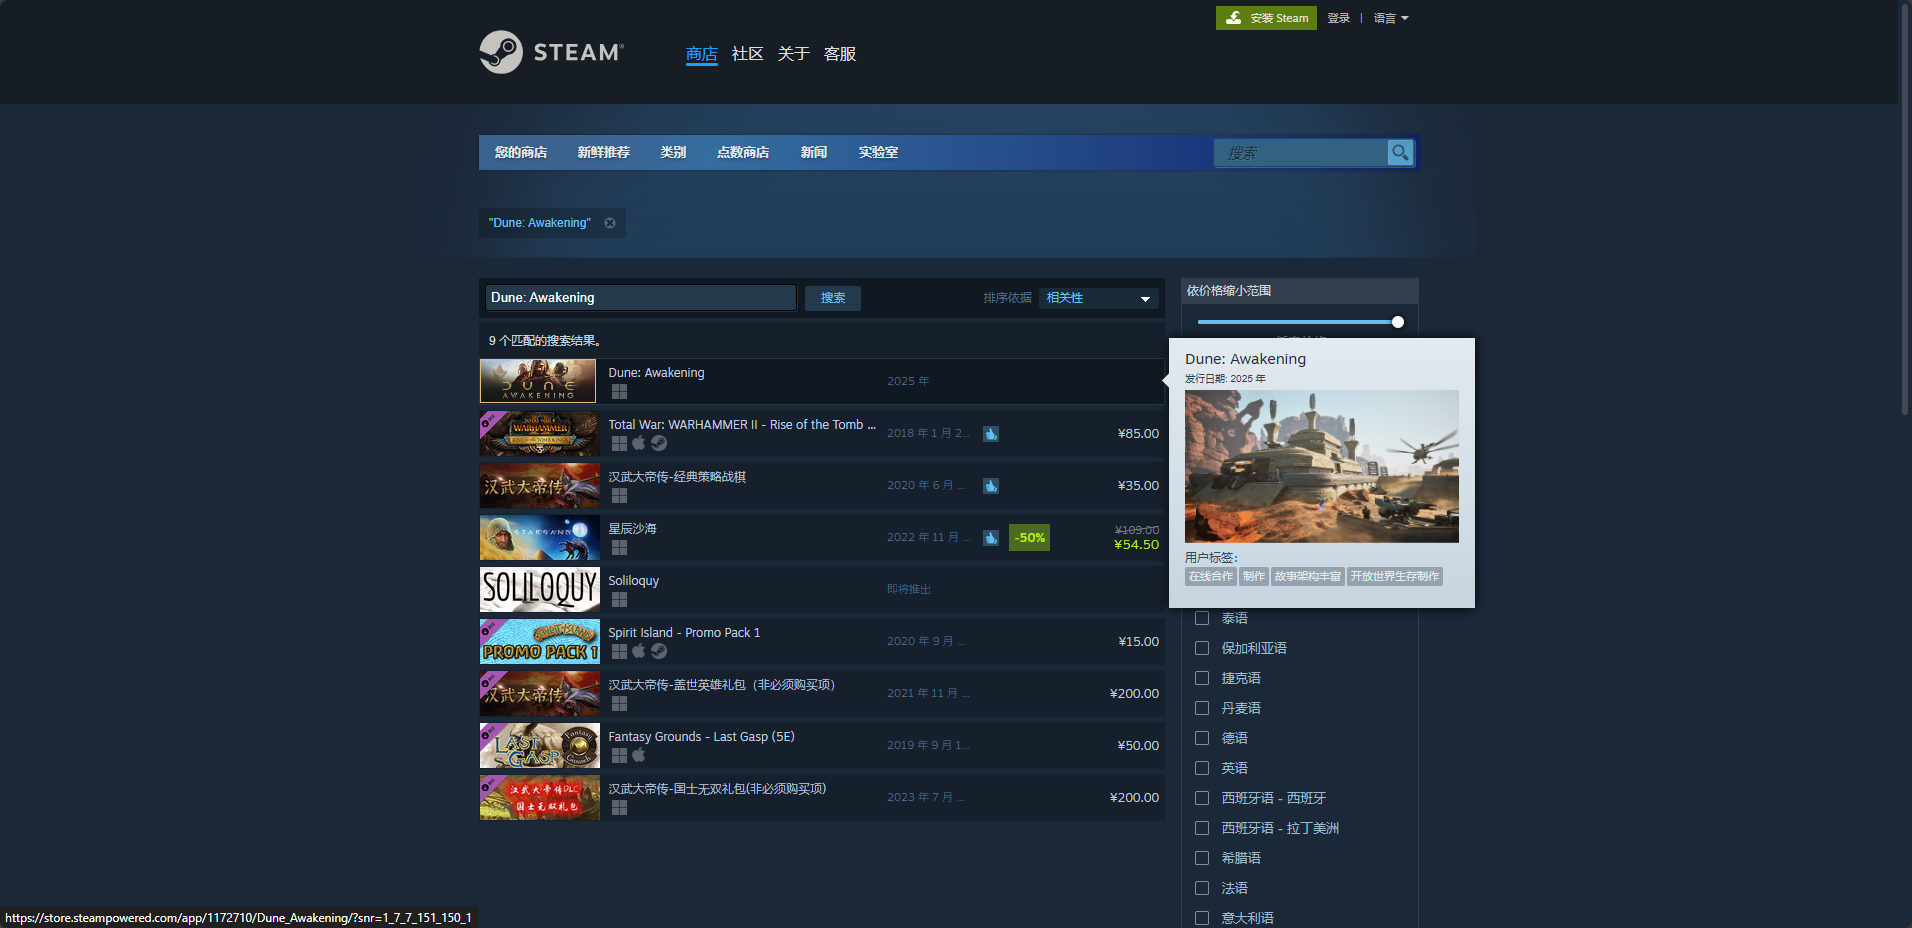Image resolution: width=1912 pixels, height=928 pixels.
Task: Click the Mac icon on Spirit Island Promo Pack 1
Action: click(x=639, y=651)
